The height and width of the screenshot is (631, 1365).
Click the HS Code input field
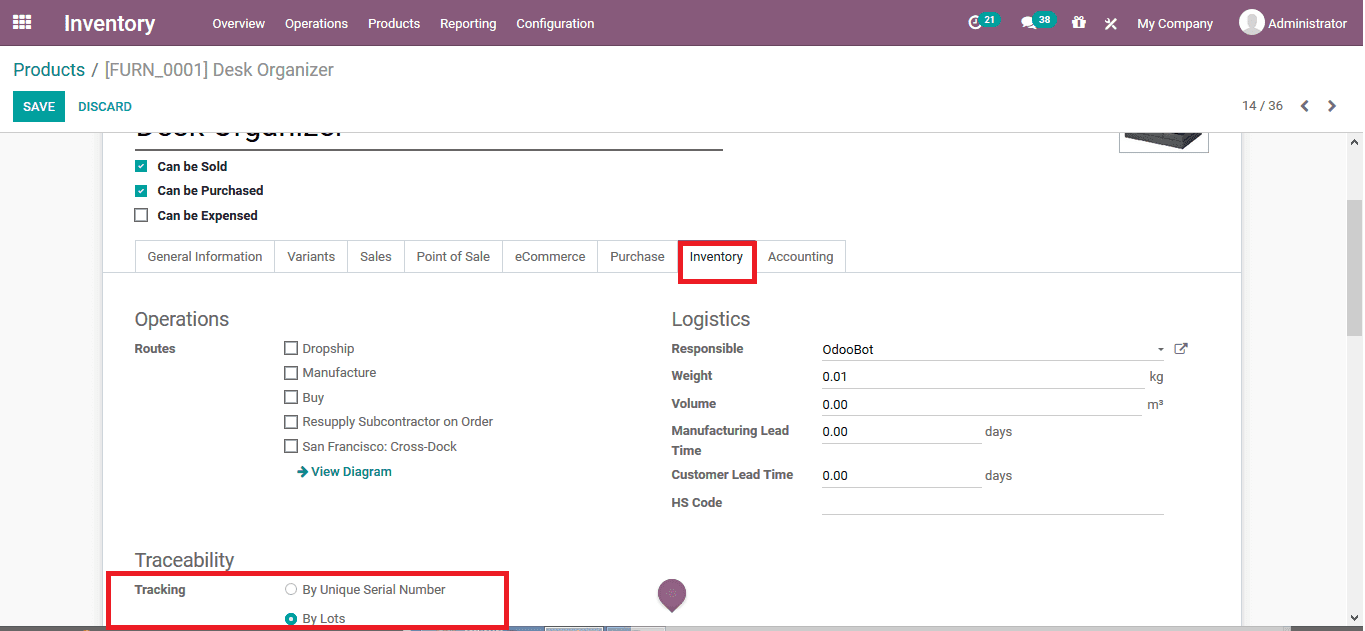[x=993, y=503]
